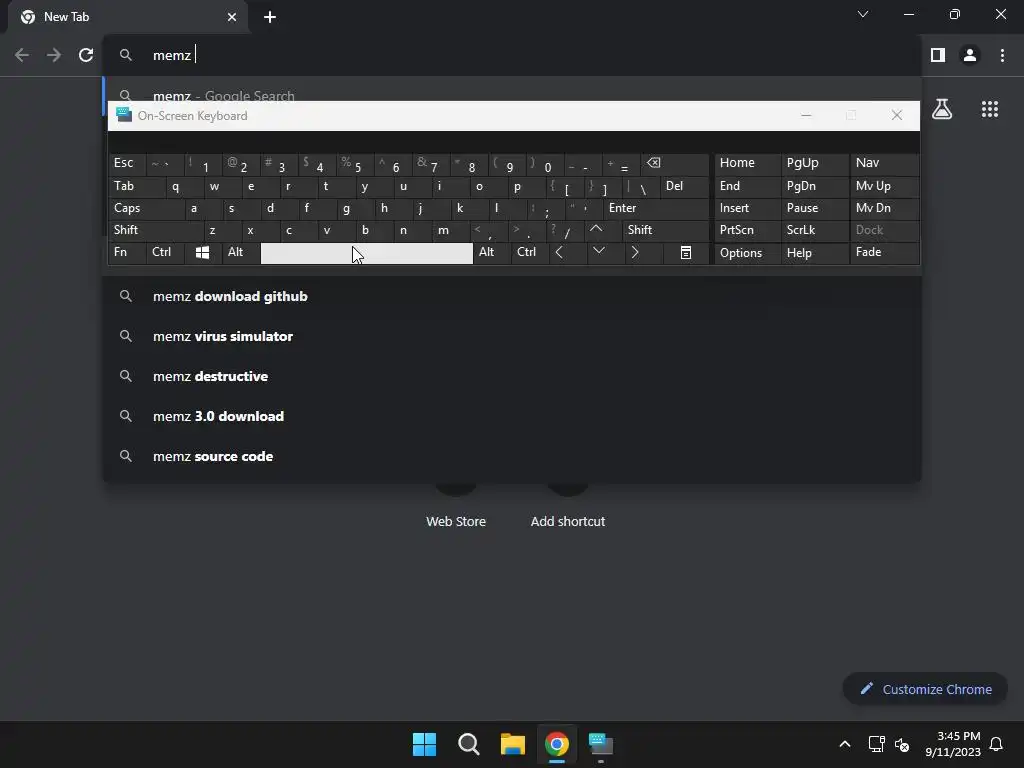The image size is (1024, 768).
Task: Open the notification bell in taskbar
Action: click(x=997, y=744)
